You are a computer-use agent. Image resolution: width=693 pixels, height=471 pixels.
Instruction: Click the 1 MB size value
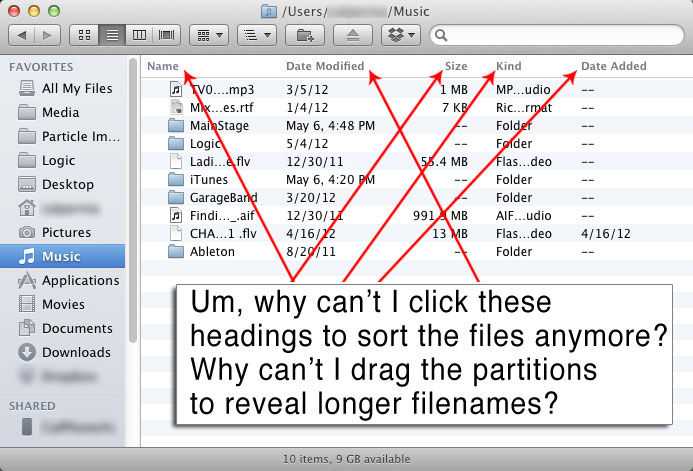(454, 90)
